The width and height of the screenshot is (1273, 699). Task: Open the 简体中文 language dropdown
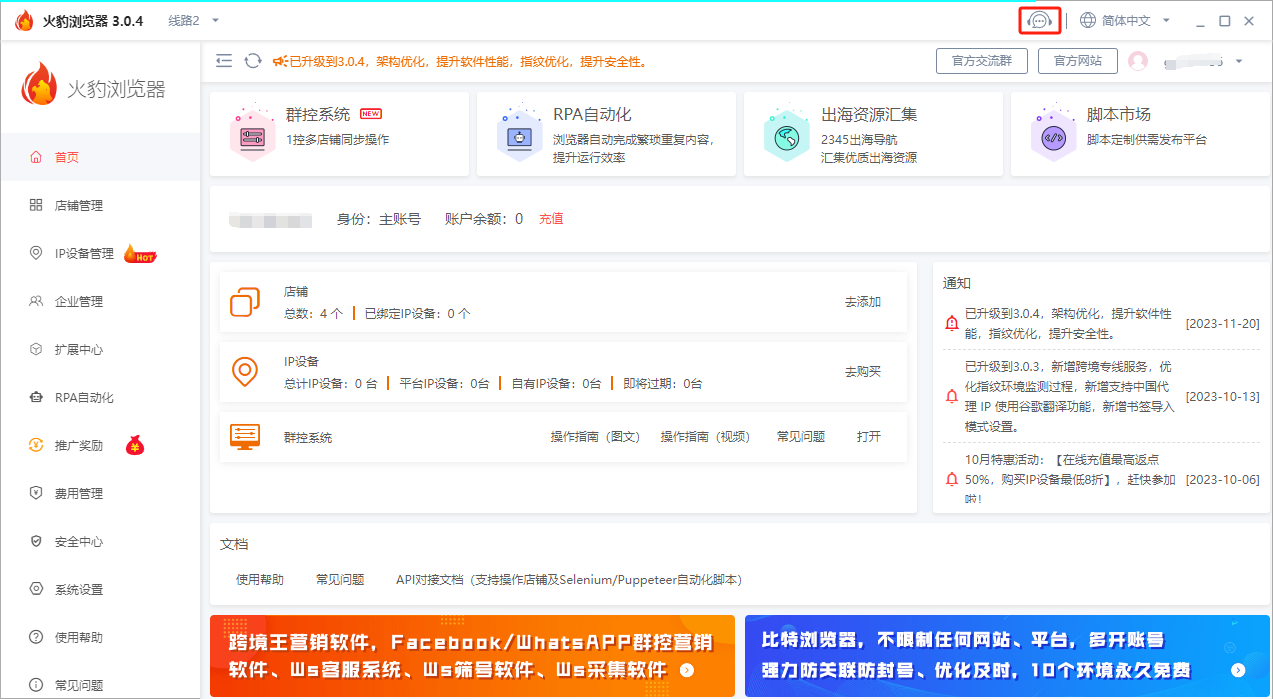pyautogui.click(x=1135, y=20)
